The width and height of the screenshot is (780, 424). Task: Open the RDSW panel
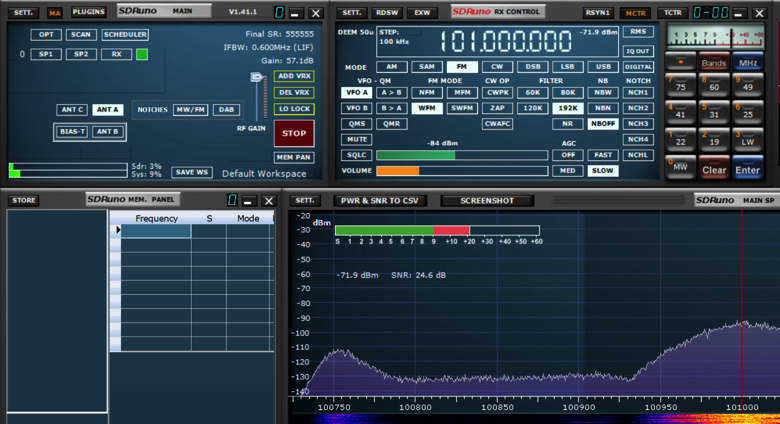coord(387,12)
